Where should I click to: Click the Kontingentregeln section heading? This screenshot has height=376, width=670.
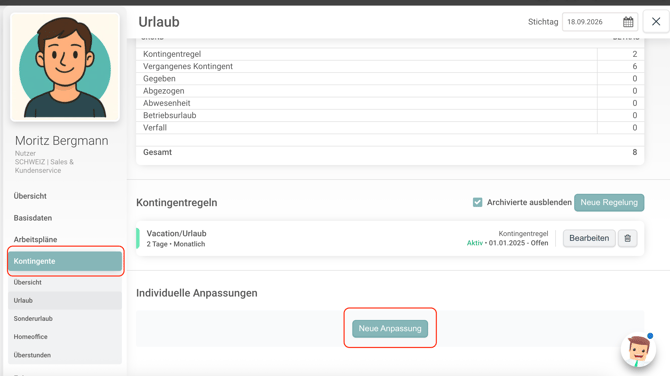176,203
